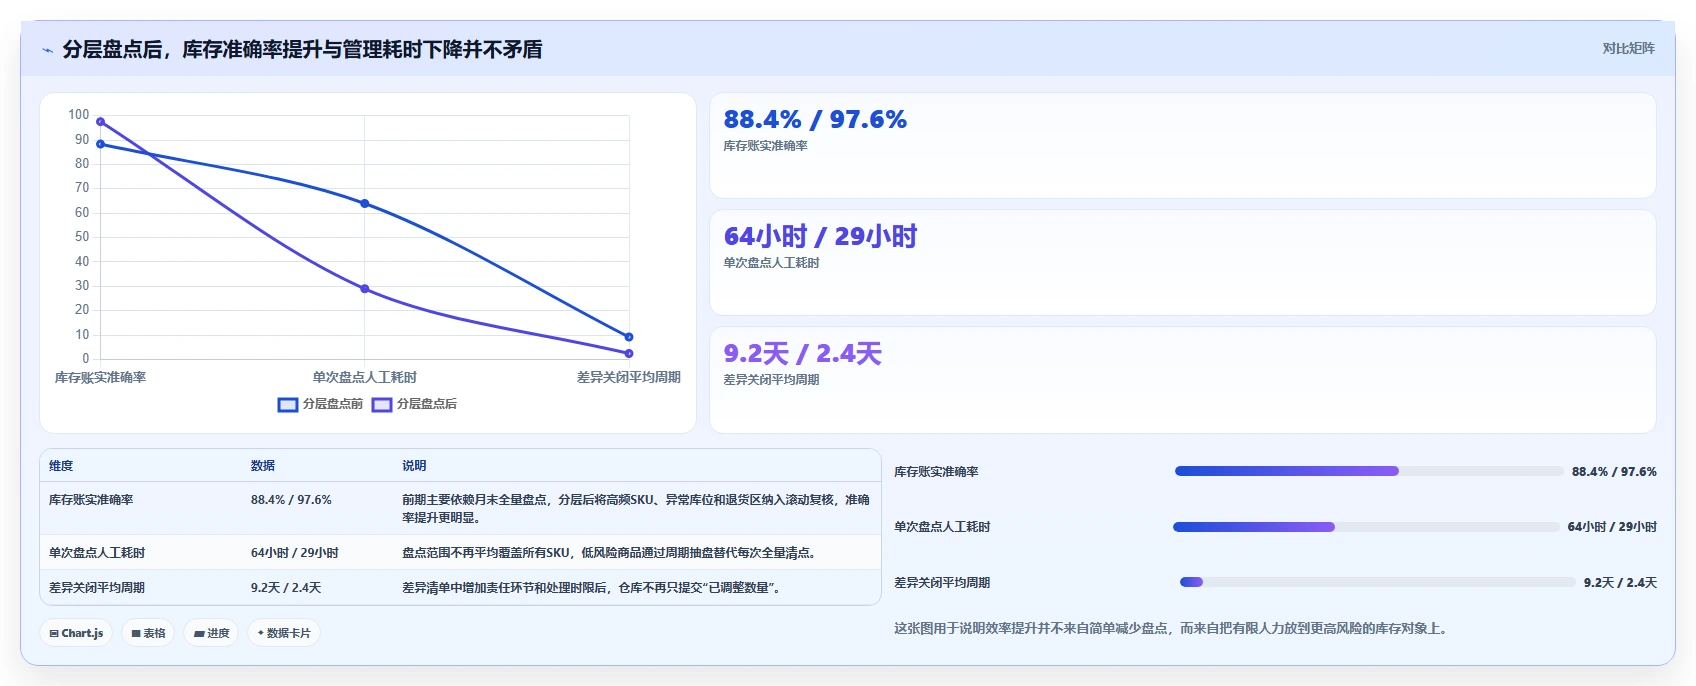Screen dimensions: 1696x686
Task: Click the description starting 前期主要依赖月末全量盘点
Action: (x=636, y=509)
